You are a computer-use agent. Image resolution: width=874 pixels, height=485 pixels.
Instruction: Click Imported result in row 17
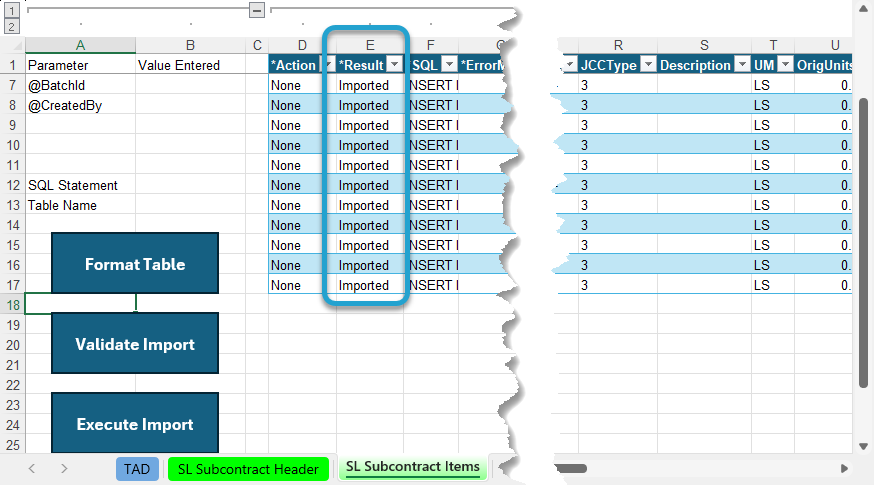click(370, 285)
